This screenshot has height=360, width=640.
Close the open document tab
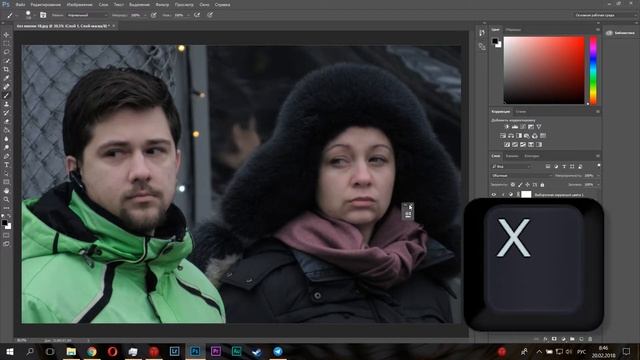[x=114, y=26]
